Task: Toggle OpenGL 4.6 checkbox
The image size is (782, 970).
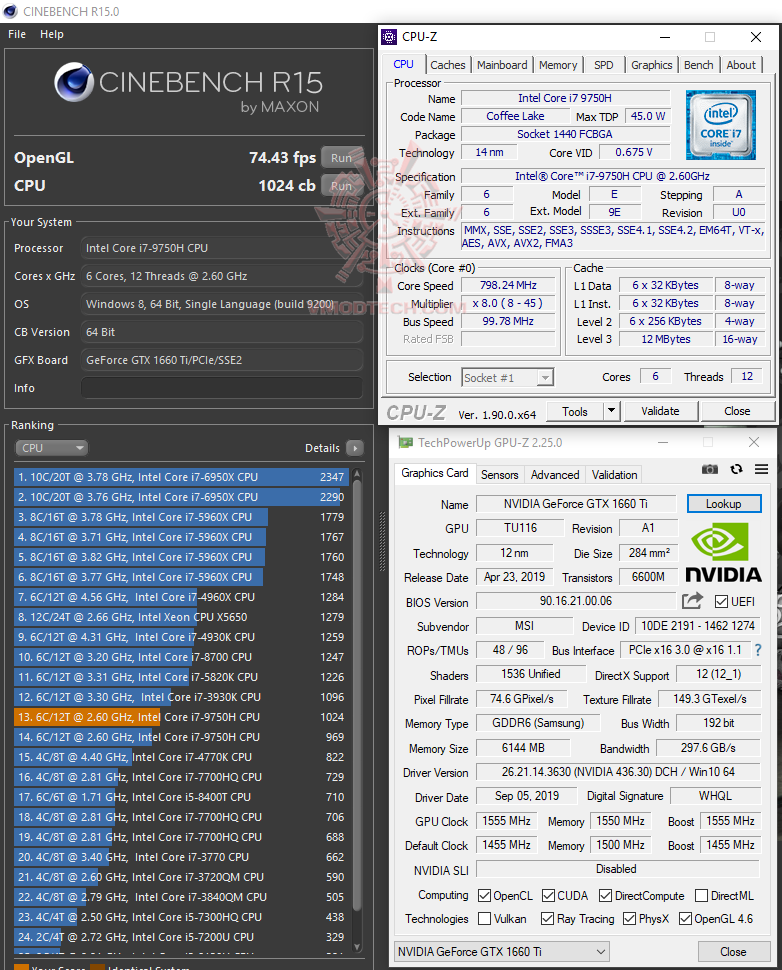Action: (685, 919)
